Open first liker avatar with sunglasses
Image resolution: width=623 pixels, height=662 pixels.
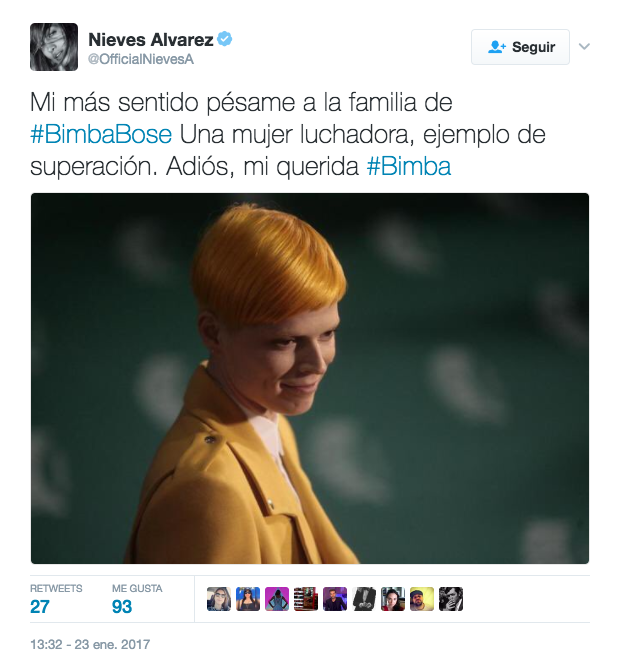[x=219, y=599]
